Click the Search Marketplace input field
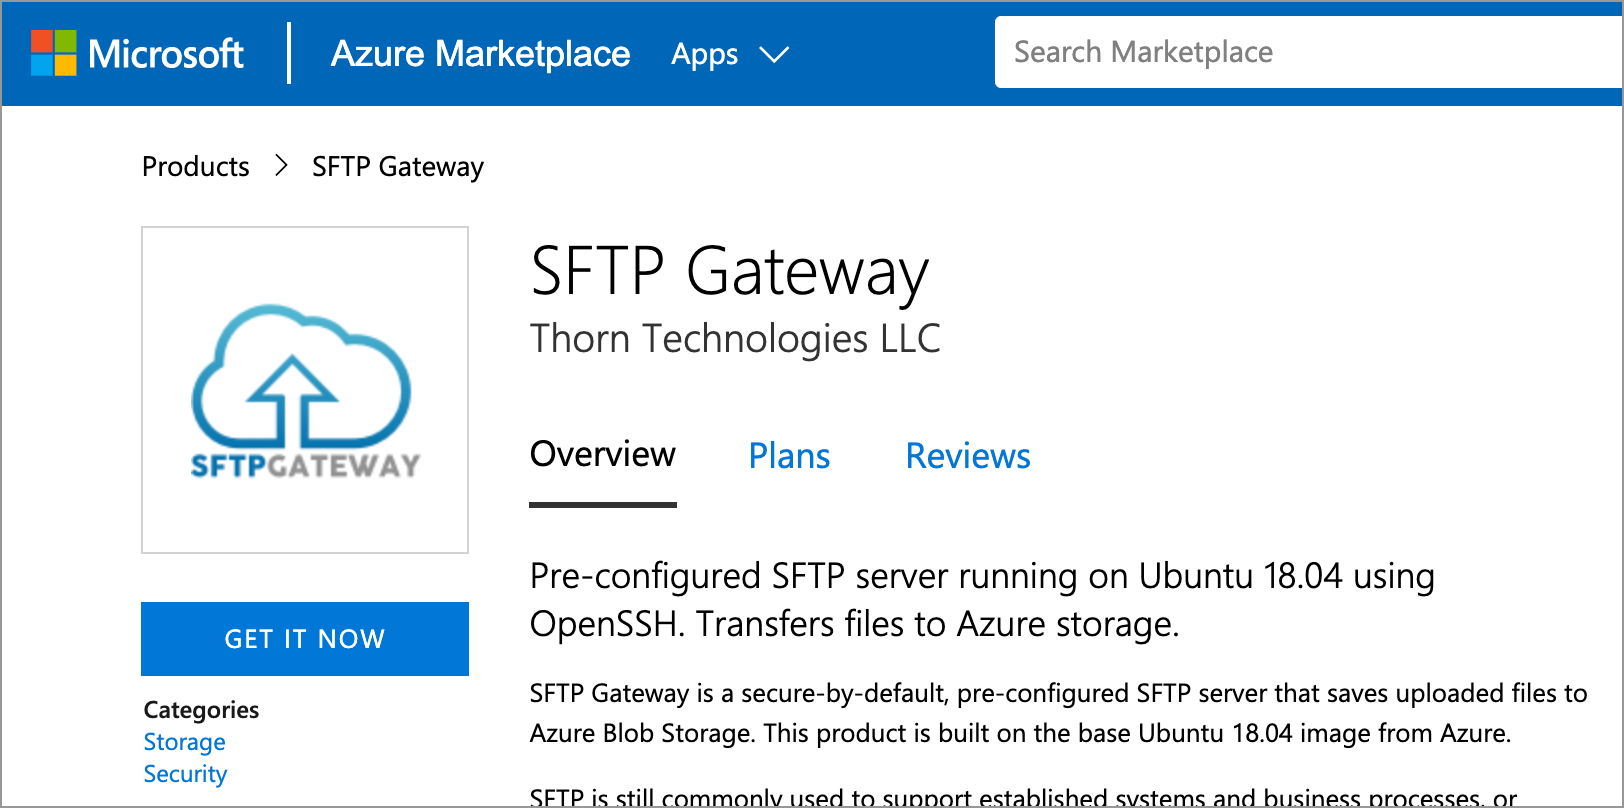This screenshot has width=1624, height=808. (1300, 52)
